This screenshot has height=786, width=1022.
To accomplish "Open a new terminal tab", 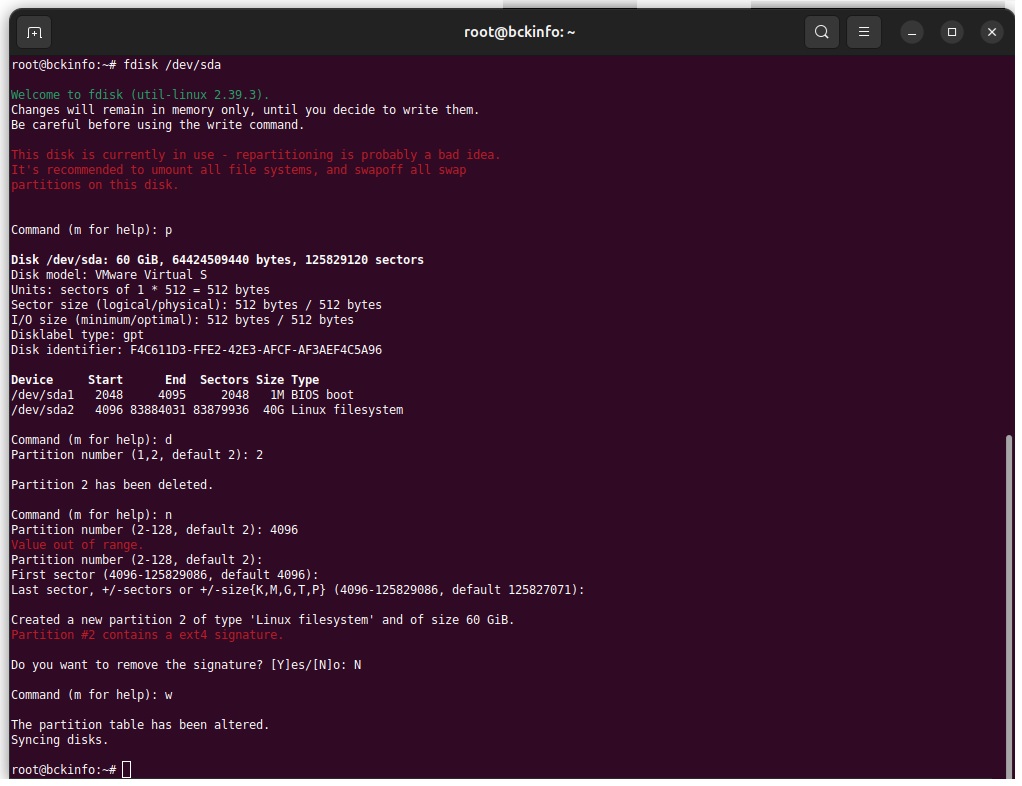I will pos(34,32).
